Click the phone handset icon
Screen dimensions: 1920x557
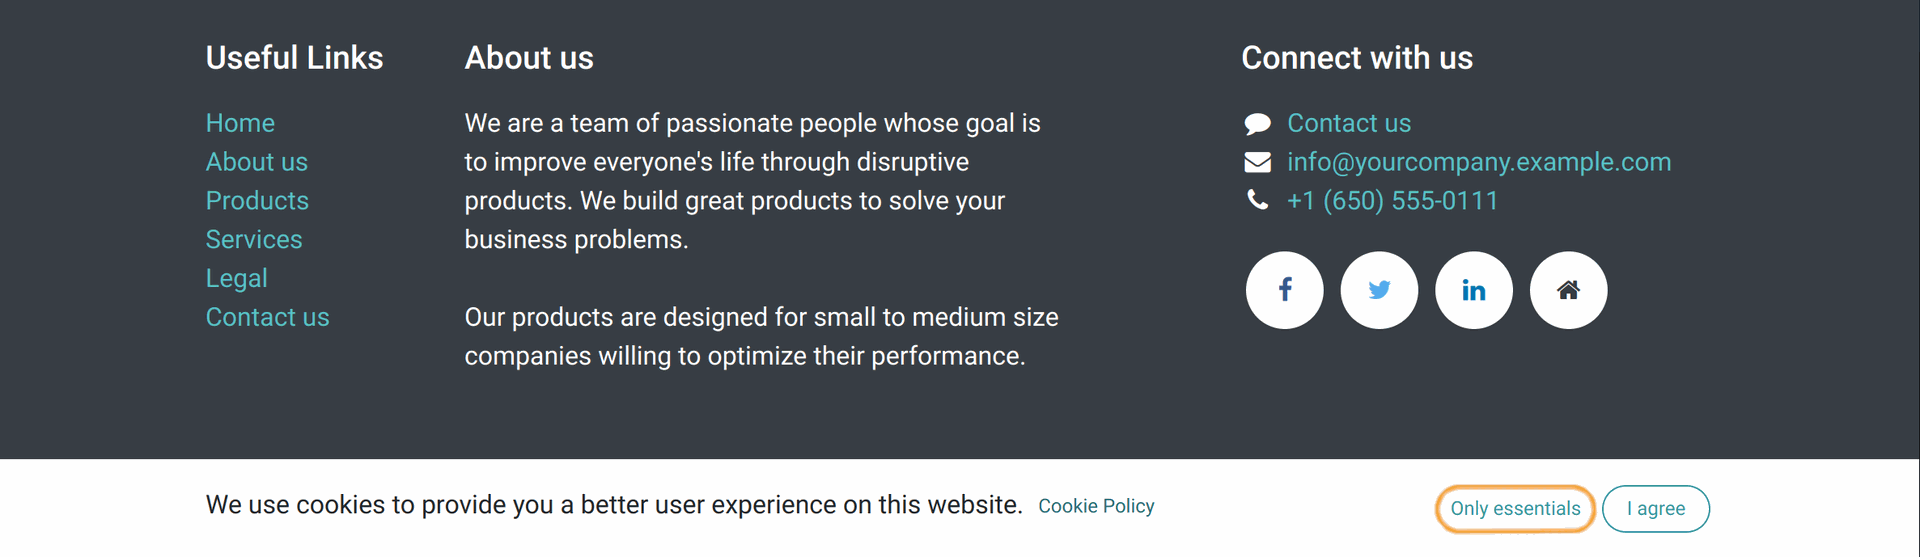(1257, 200)
